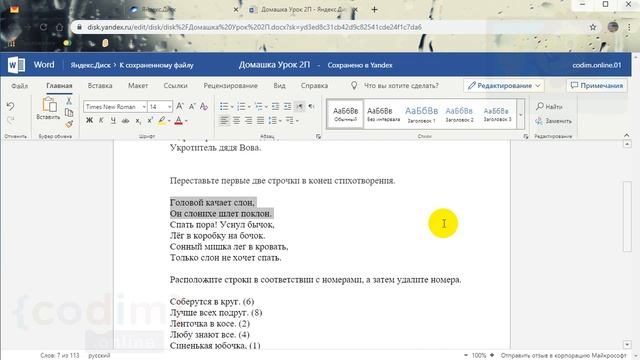Collapse the ribbon with the chevron
The image size is (640, 360).
pyautogui.click(x=627, y=135)
